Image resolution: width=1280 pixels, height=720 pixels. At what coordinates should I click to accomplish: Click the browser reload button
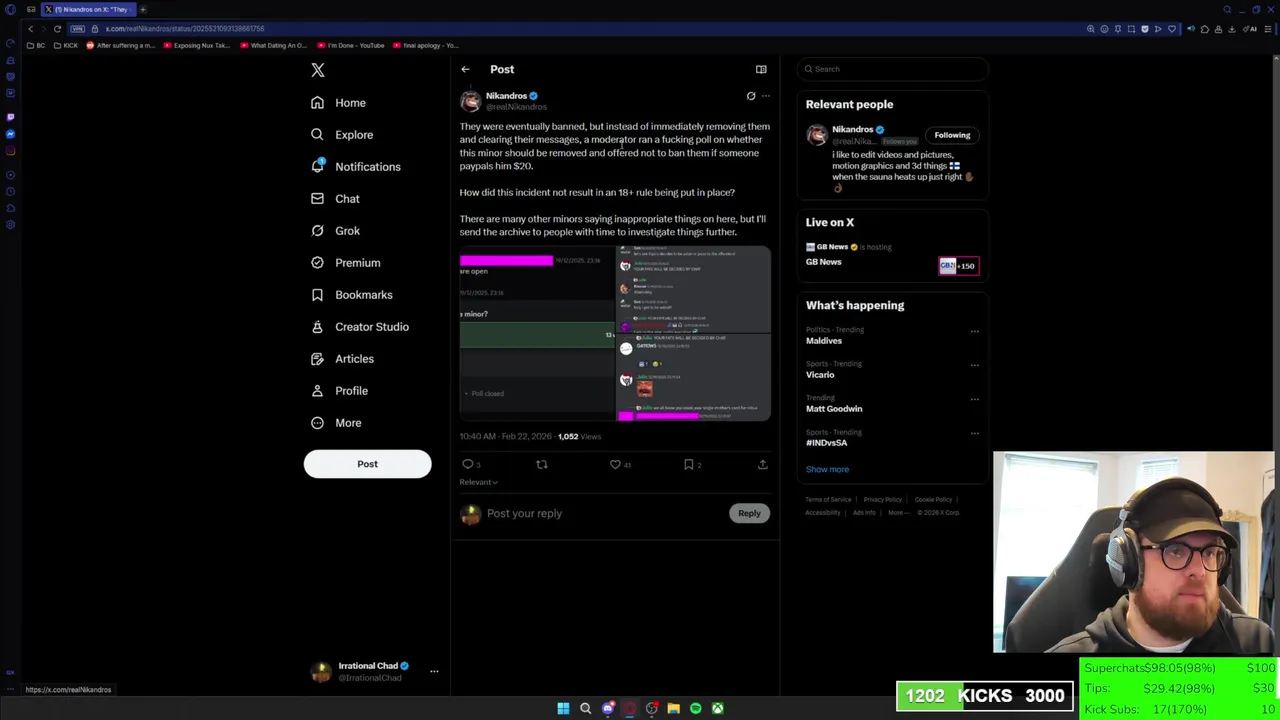57,29
